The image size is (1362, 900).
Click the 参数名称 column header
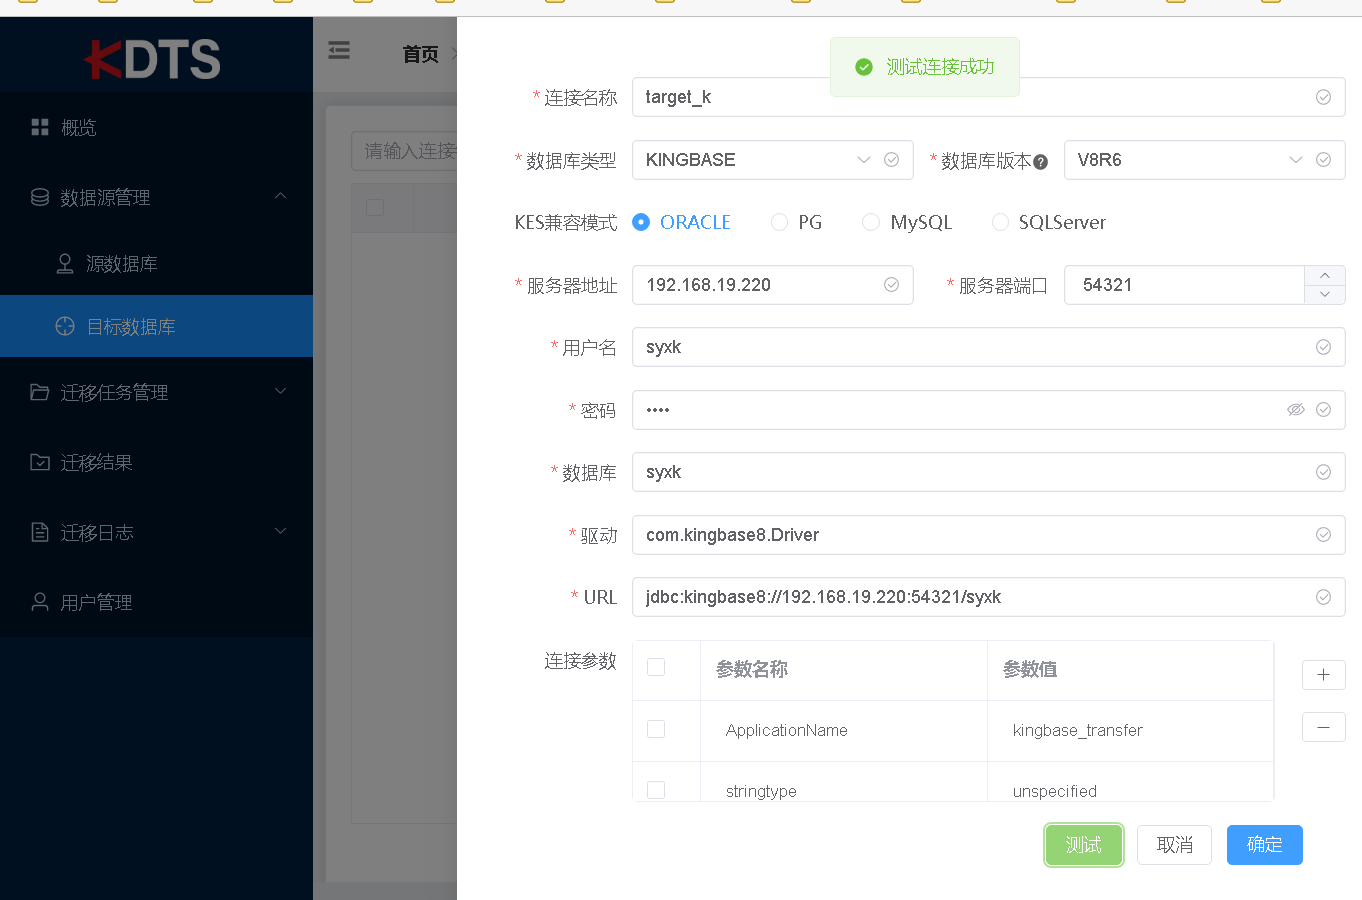point(844,670)
